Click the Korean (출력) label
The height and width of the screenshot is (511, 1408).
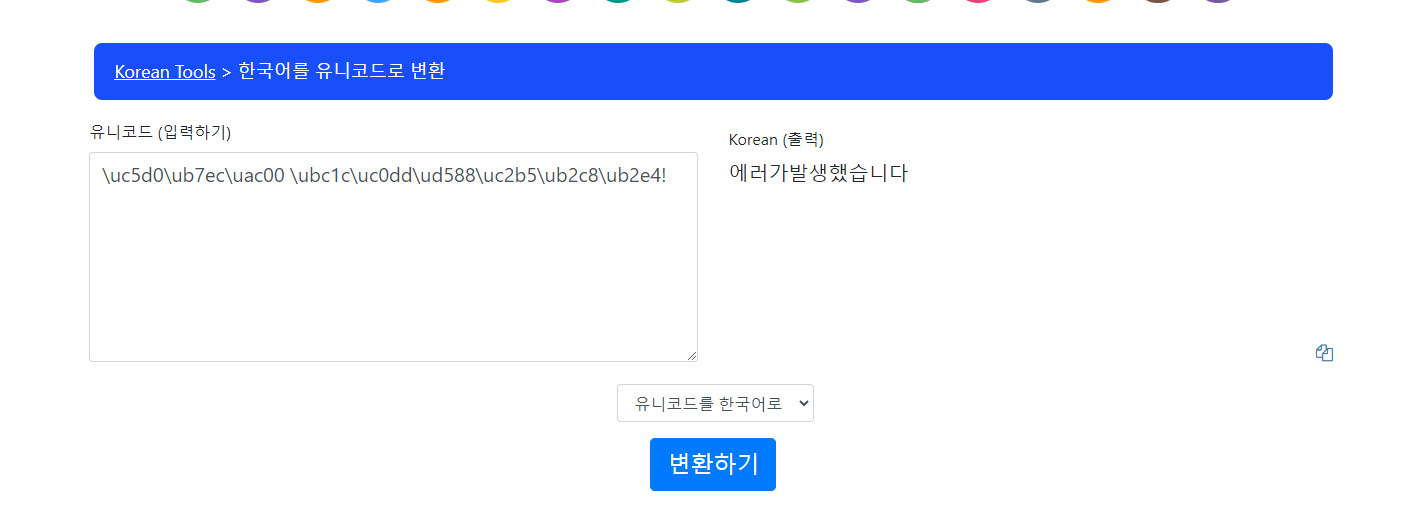pos(776,139)
